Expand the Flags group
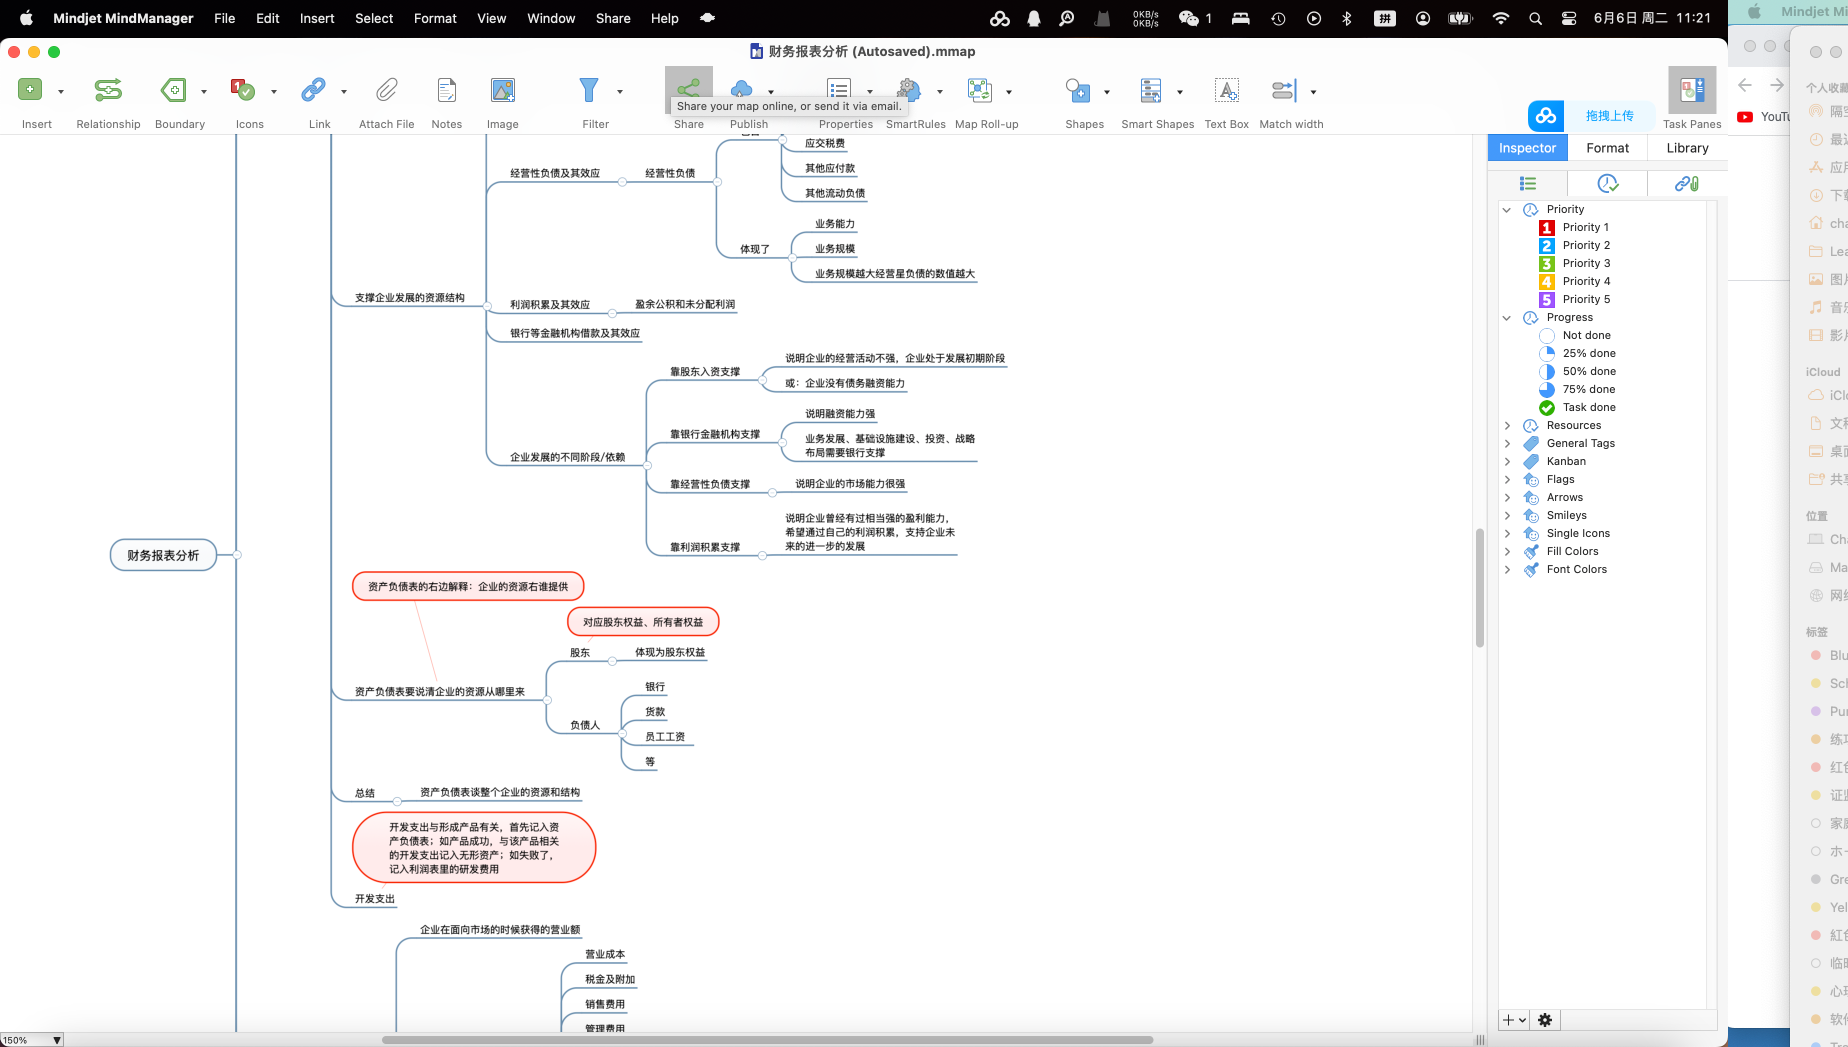This screenshot has width=1848, height=1047. click(1507, 480)
